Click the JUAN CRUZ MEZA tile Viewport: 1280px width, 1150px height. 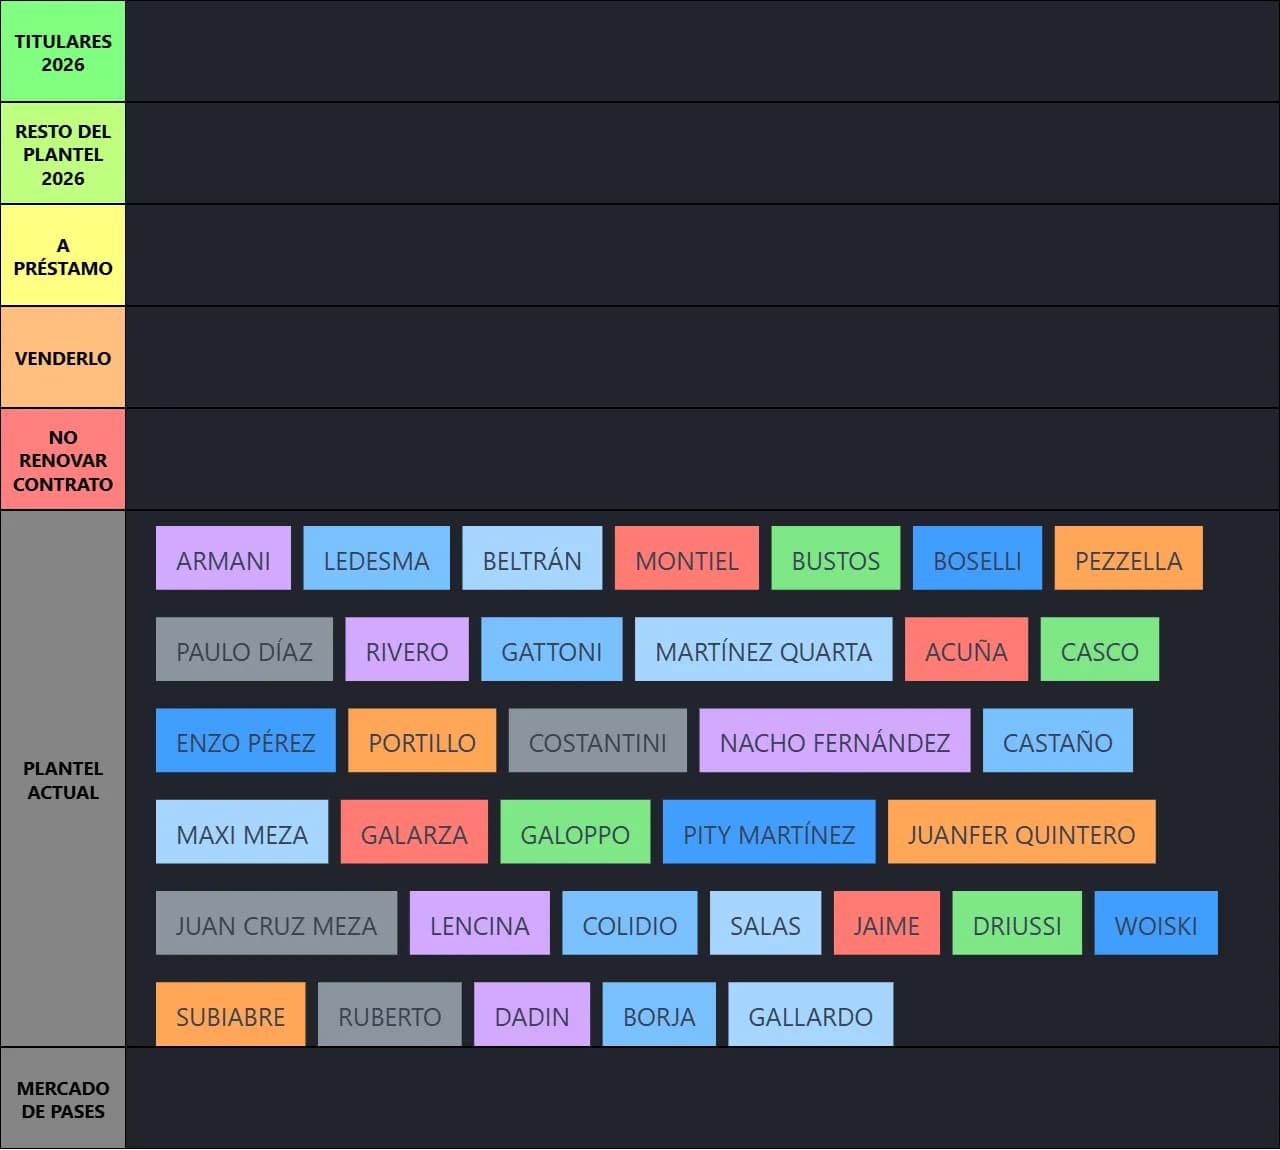point(276,924)
